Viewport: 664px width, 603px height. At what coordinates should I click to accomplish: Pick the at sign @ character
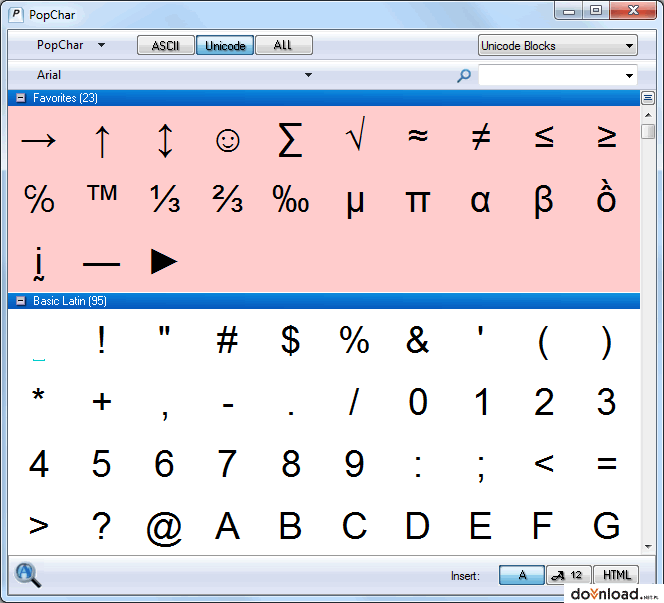164,528
